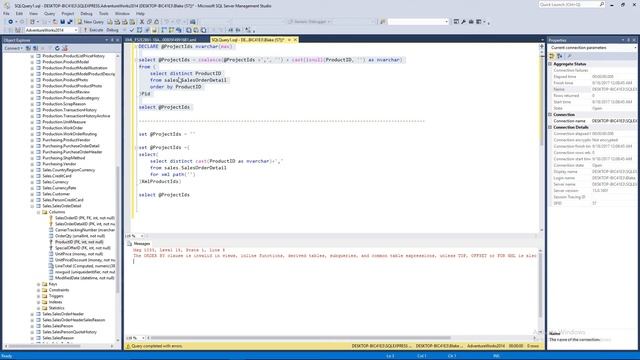
Task: Expand the Indexes folder node
Action: (x=39, y=302)
